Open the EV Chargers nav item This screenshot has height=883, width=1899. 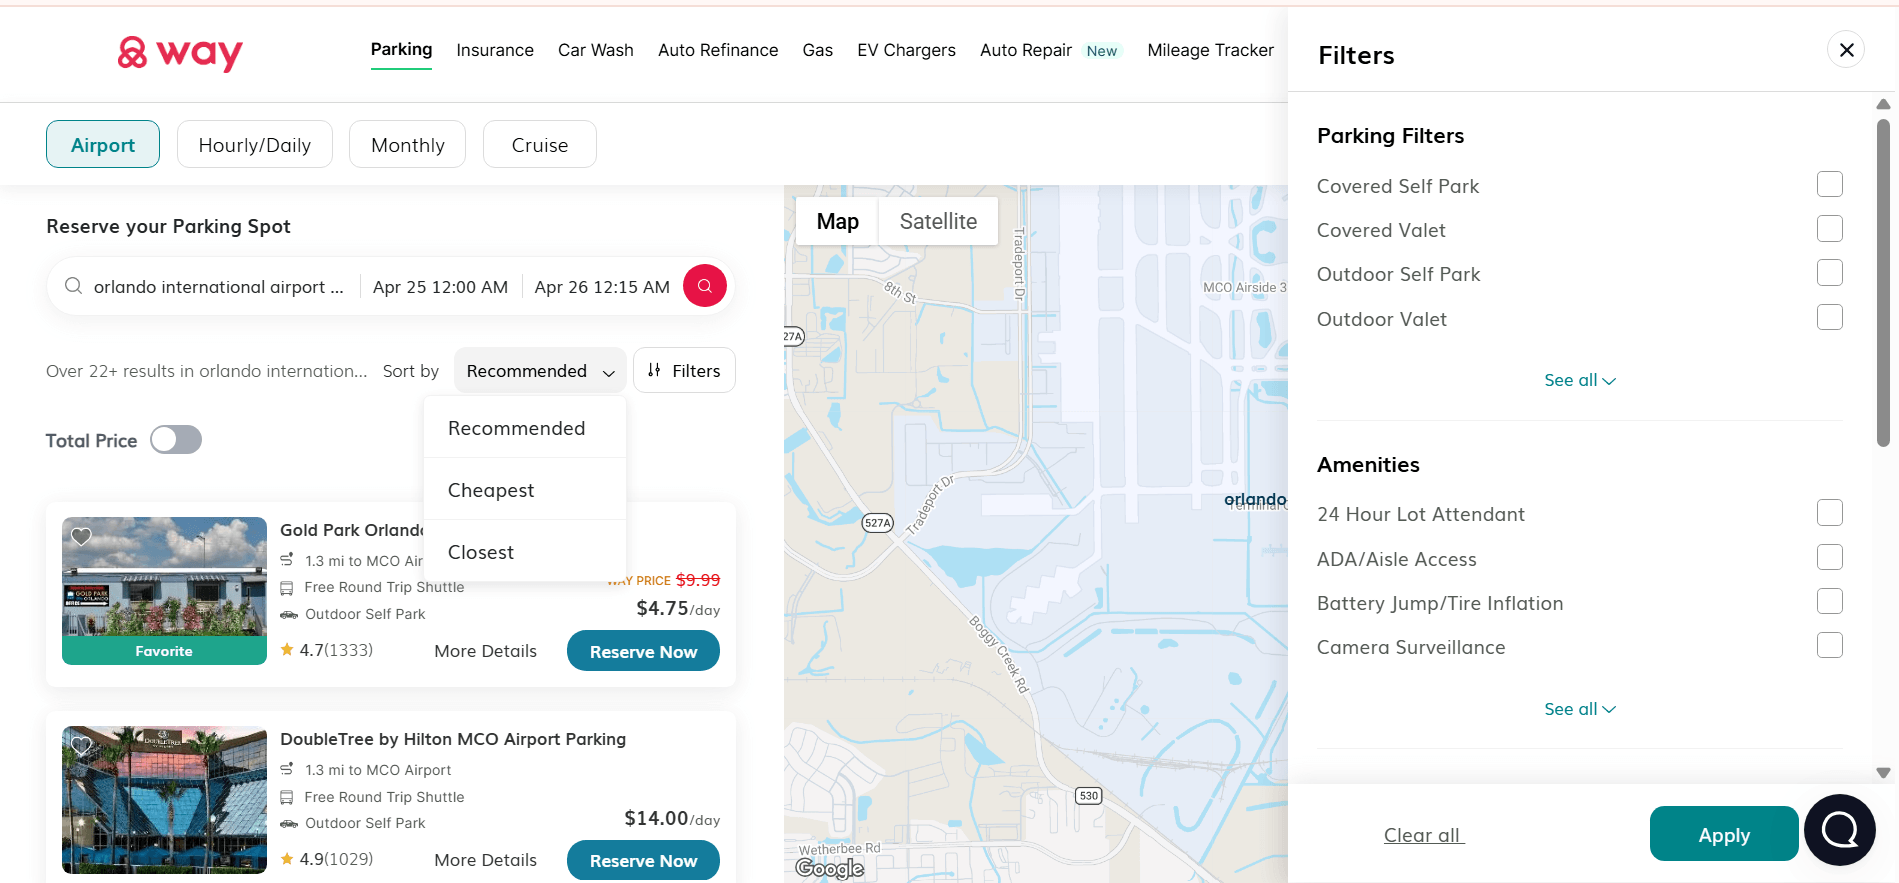point(906,50)
